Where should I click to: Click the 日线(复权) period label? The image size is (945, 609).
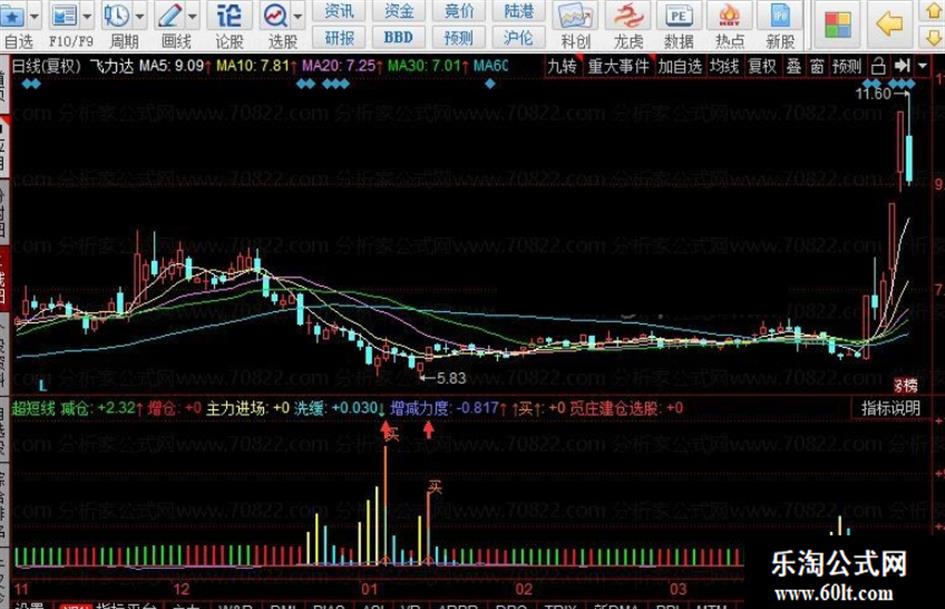(46, 66)
